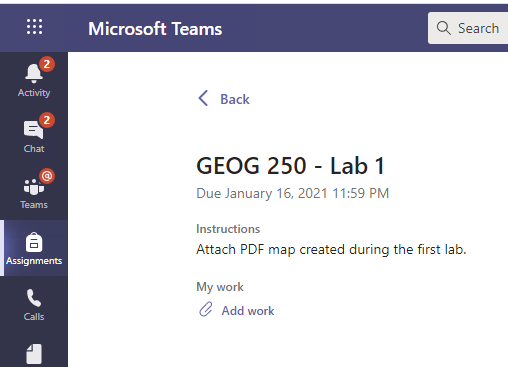Click the Microsoft Teams title
The image size is (508, 367).
(x=155, y=29)
